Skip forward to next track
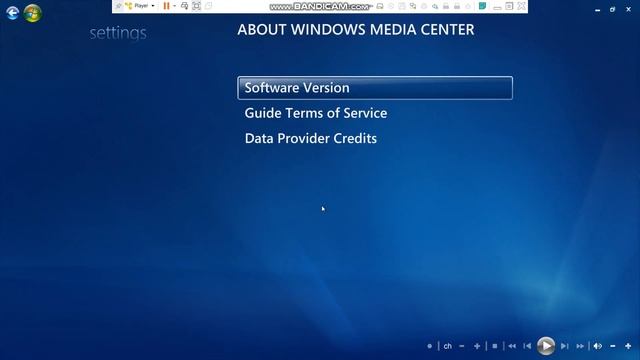This screenshot has height=360, width=640. pos(564,346)
